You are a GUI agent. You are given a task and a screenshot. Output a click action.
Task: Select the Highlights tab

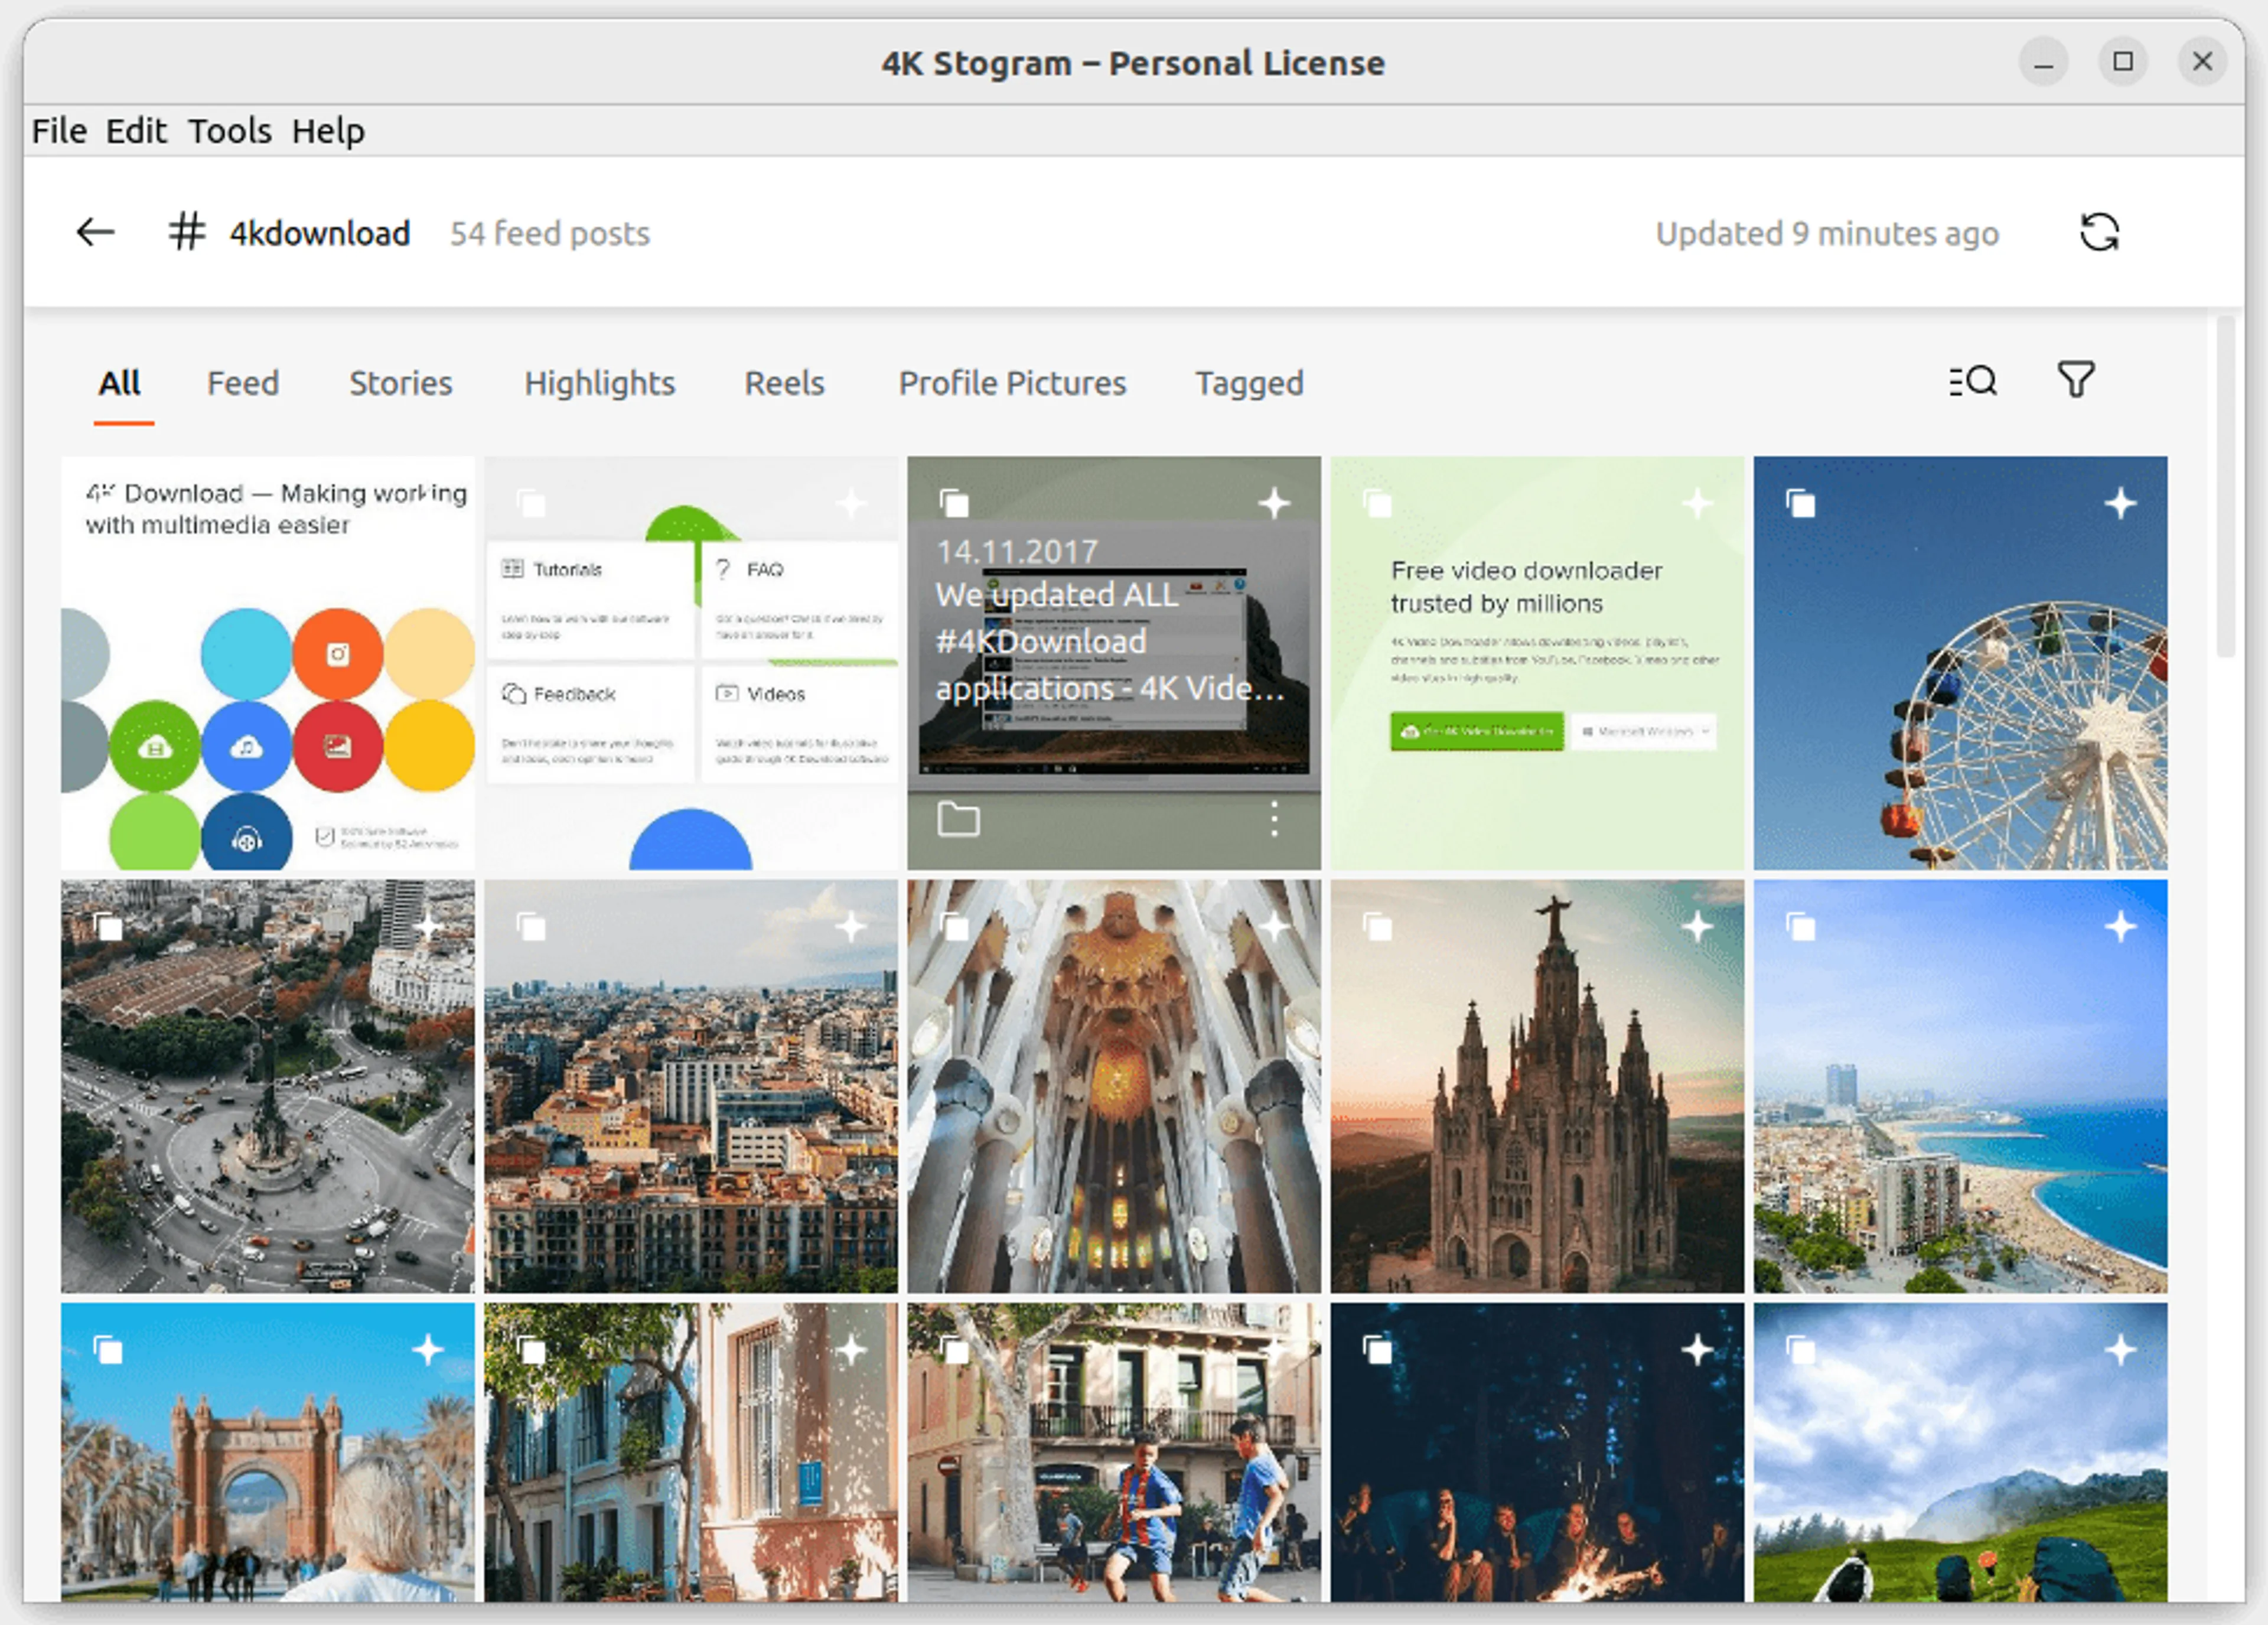[x=599, y=383]
